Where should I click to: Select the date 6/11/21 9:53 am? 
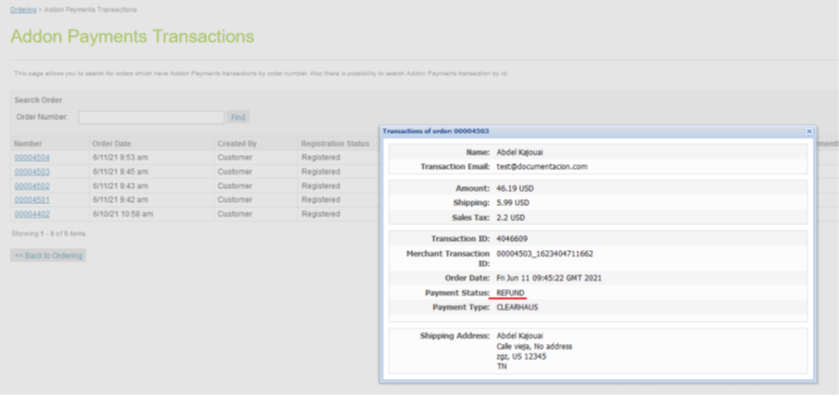[120, 157]
